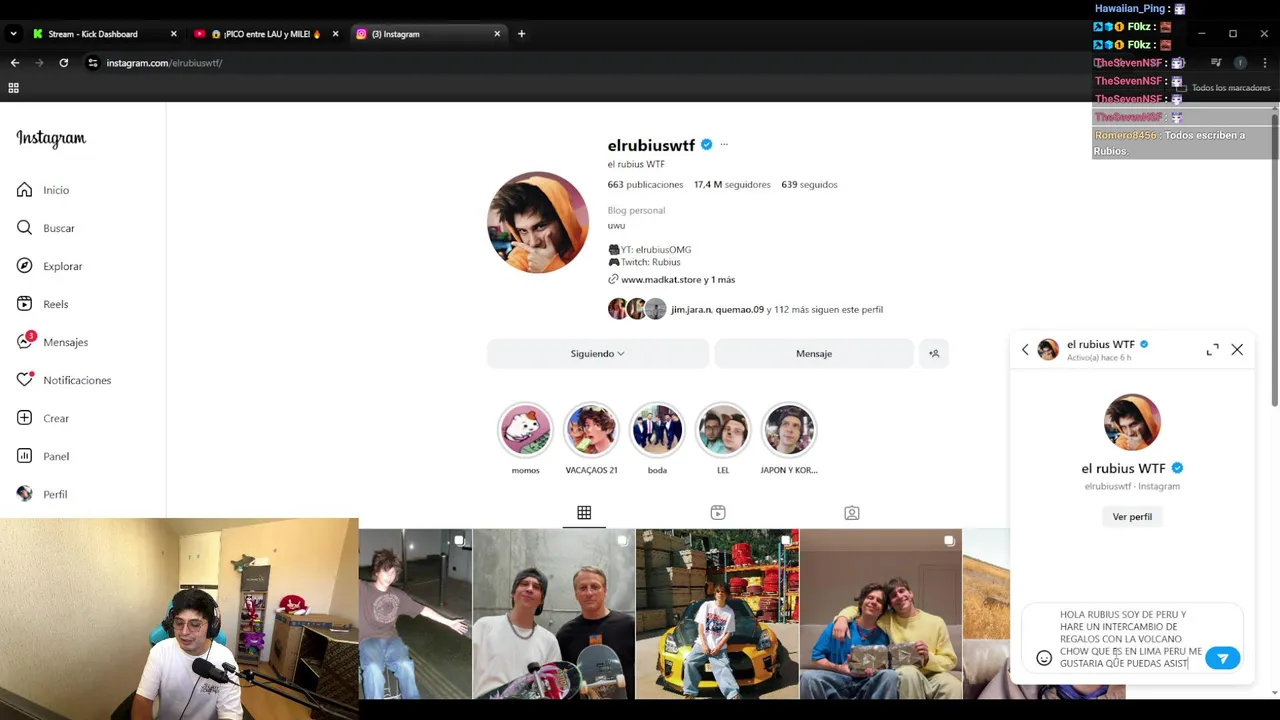
Task: Close the el rubius WTF chat popup
Action: (1237, 349)
